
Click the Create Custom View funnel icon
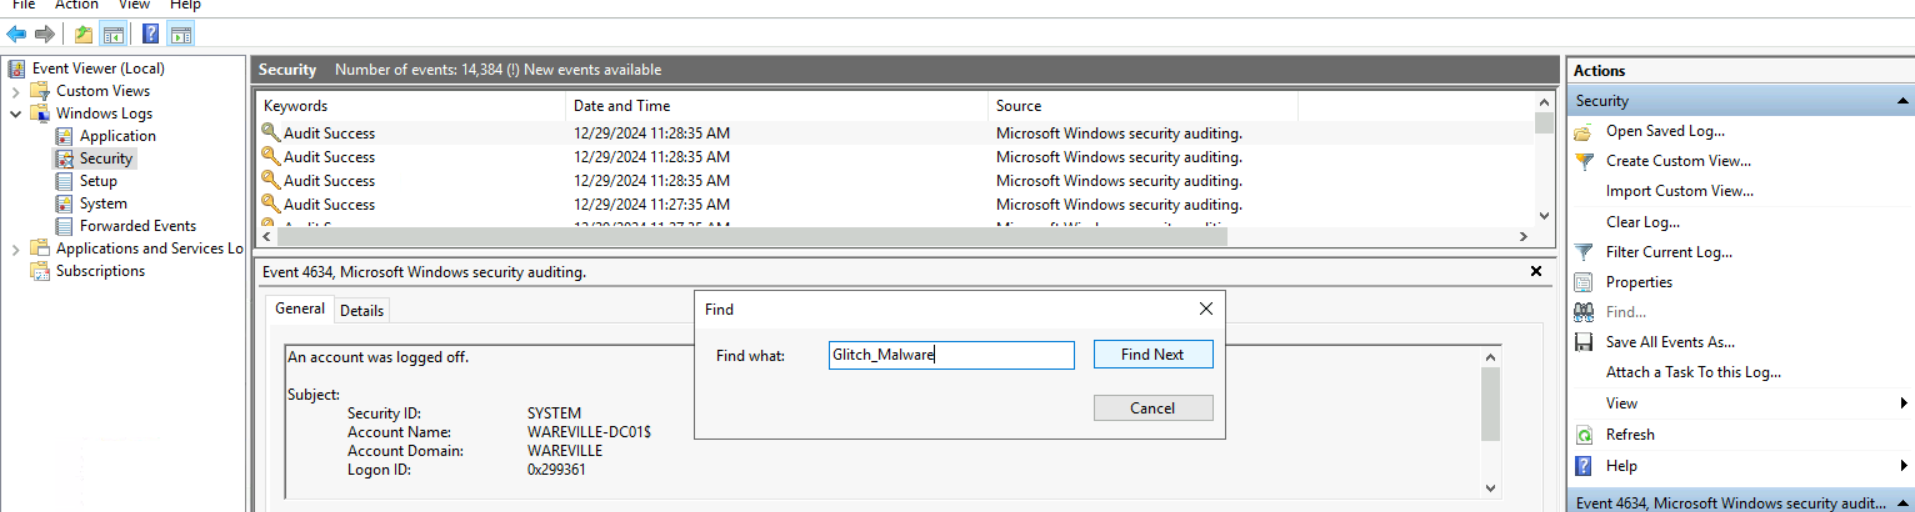point(1584,161)
